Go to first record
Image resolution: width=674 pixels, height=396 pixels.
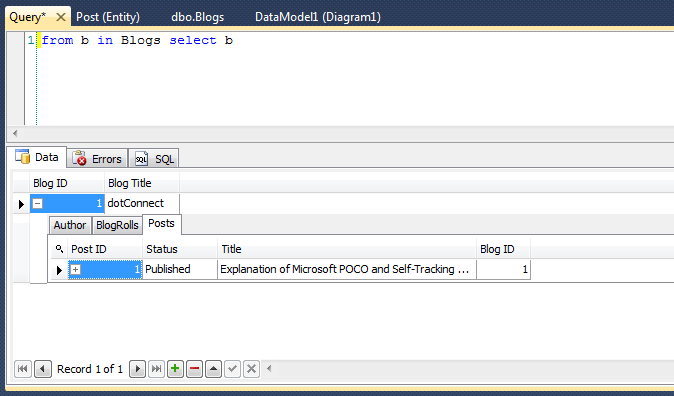23,369
